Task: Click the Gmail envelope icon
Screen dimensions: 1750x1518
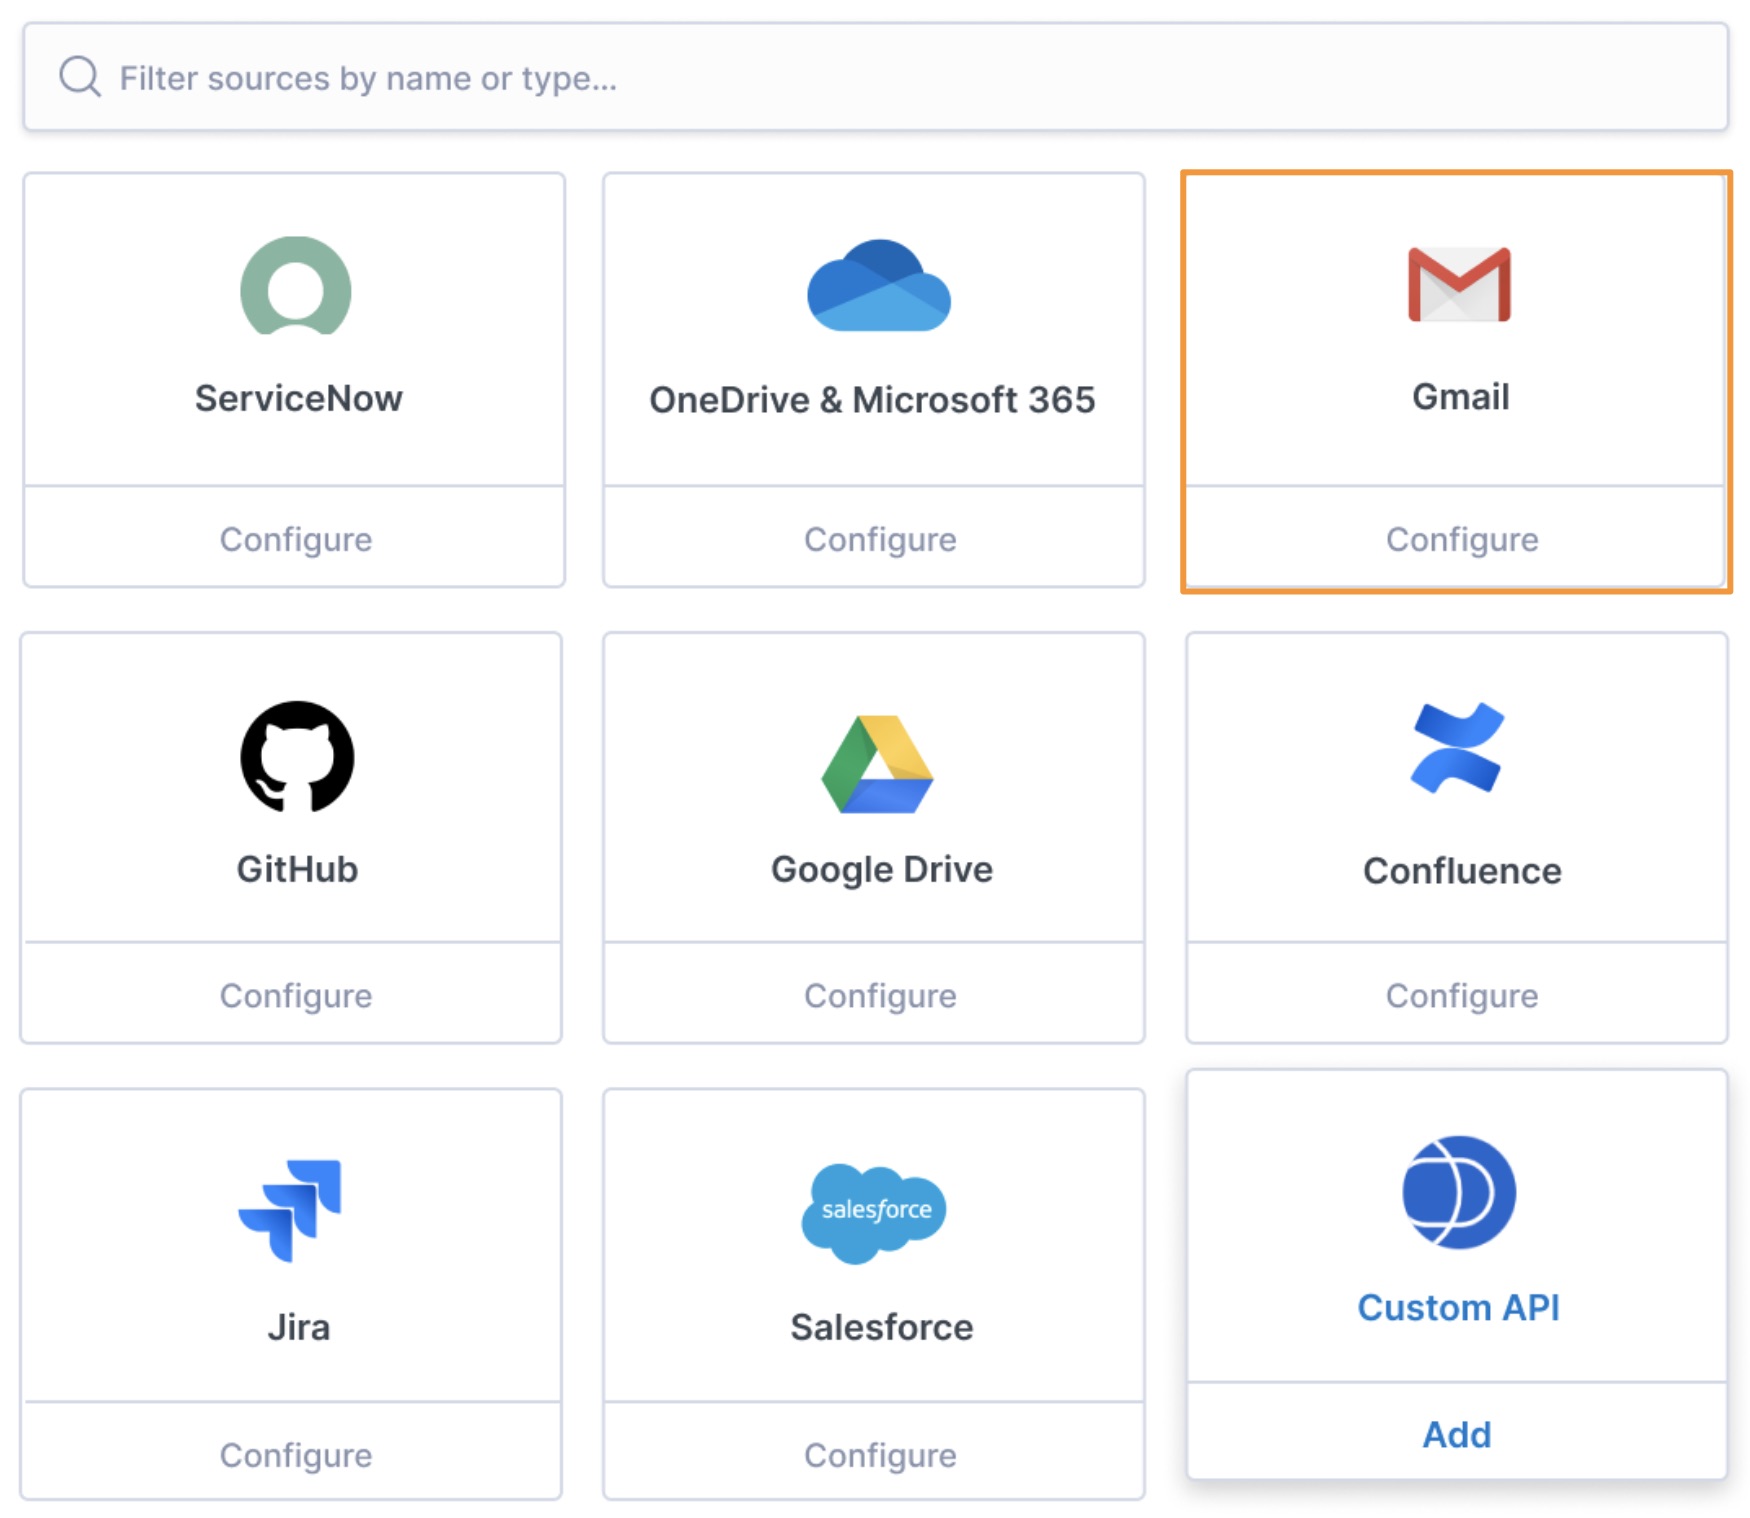Action: (1459, 285)
